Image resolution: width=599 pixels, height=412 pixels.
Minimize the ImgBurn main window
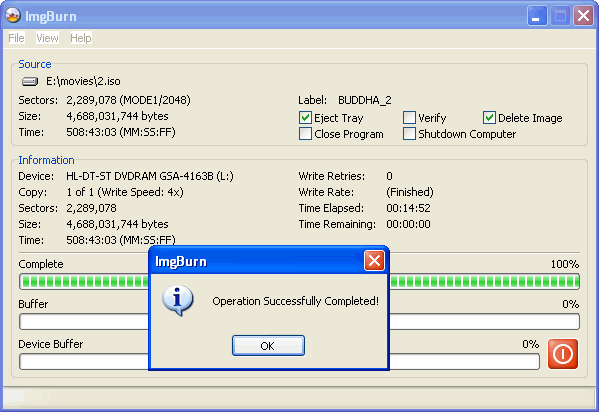pyautogui.click(x=537, y=16)
